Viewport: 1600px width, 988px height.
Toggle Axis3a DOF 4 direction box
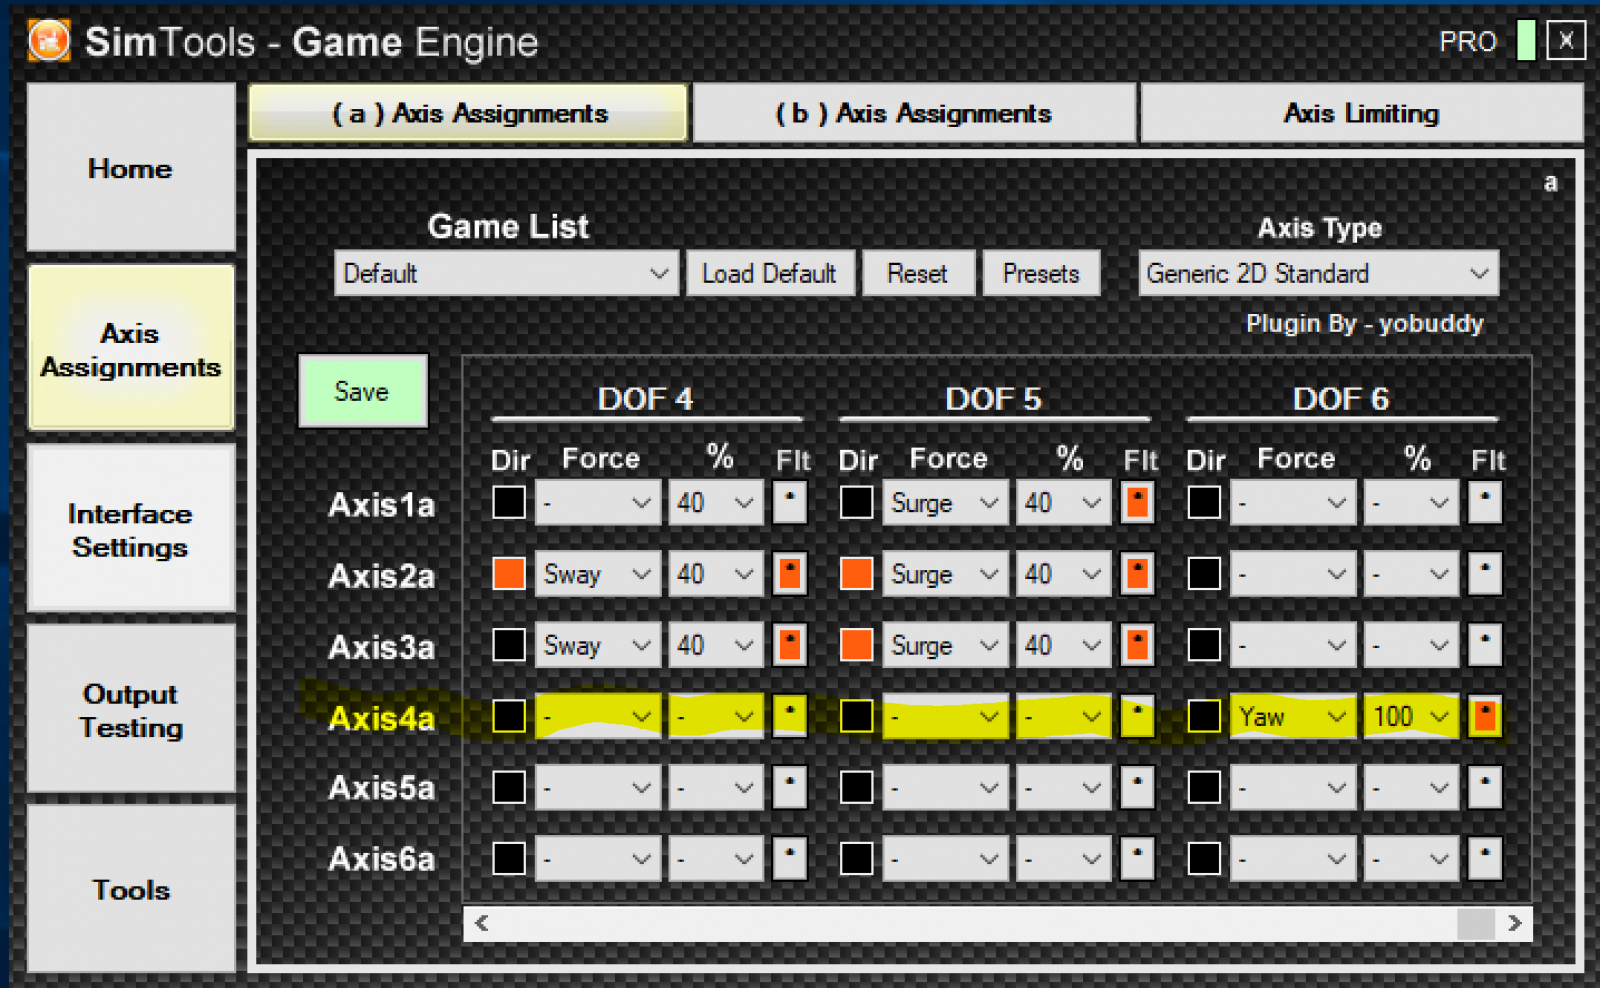pos(509,645)
